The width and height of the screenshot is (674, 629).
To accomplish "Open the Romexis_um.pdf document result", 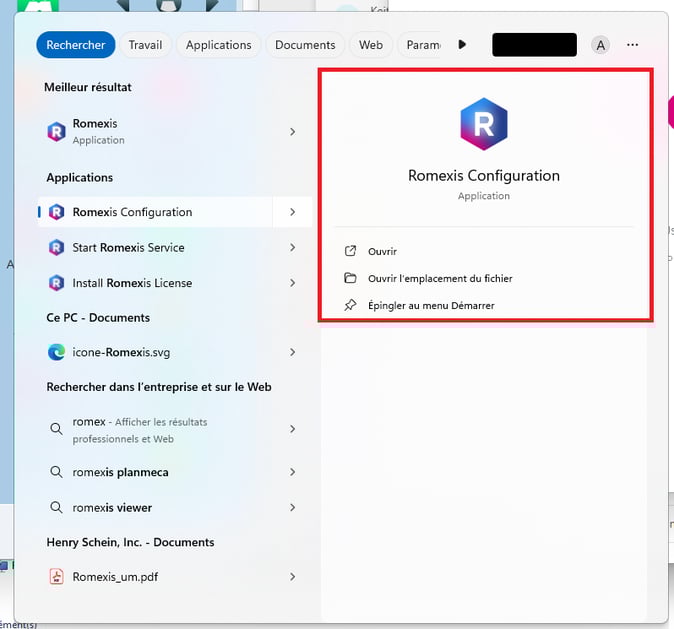I will tap(175, 577).
